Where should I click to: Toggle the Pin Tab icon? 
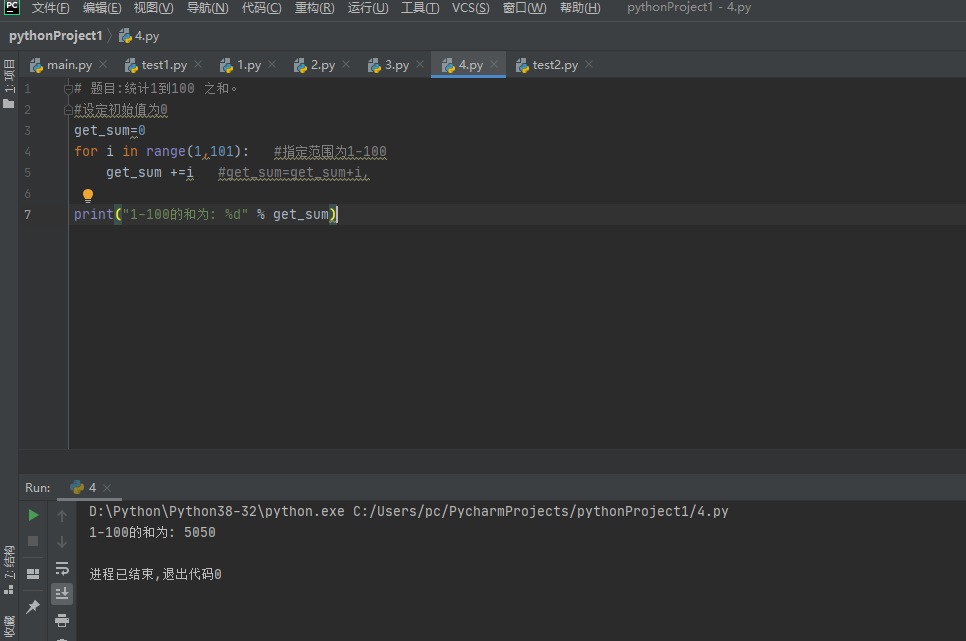[33, 606]
